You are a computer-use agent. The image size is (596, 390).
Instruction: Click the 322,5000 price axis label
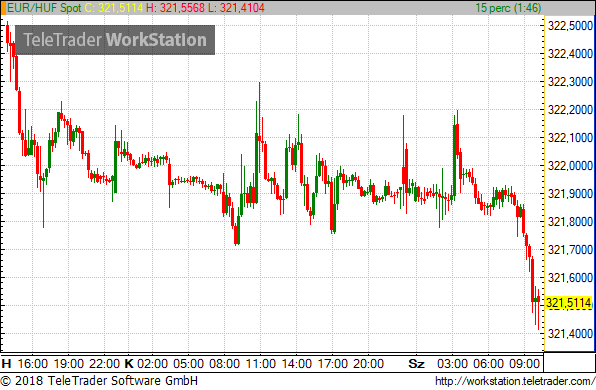(x=570, y=26)
